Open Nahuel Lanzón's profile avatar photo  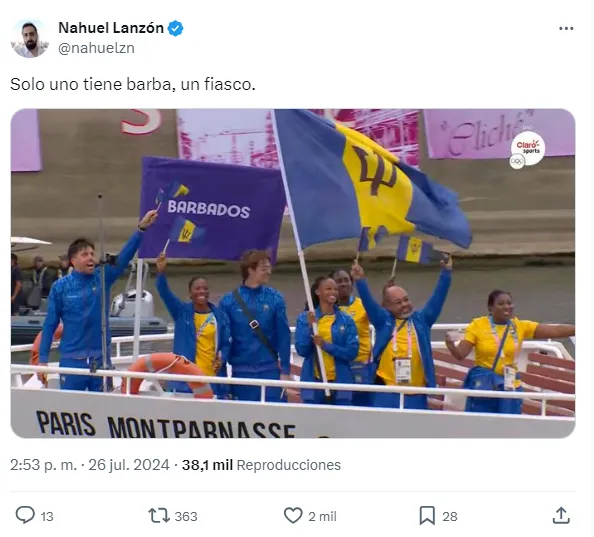pos(30,38)
